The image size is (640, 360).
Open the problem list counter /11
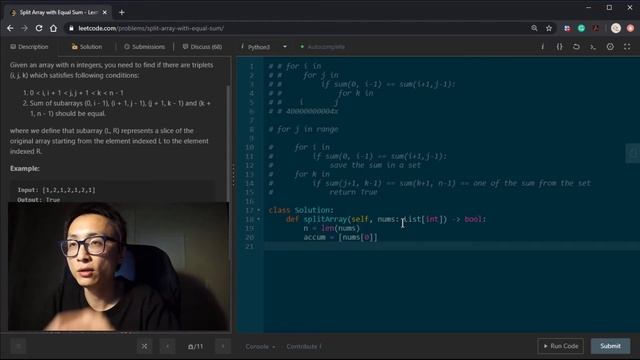tap(195, 346)
